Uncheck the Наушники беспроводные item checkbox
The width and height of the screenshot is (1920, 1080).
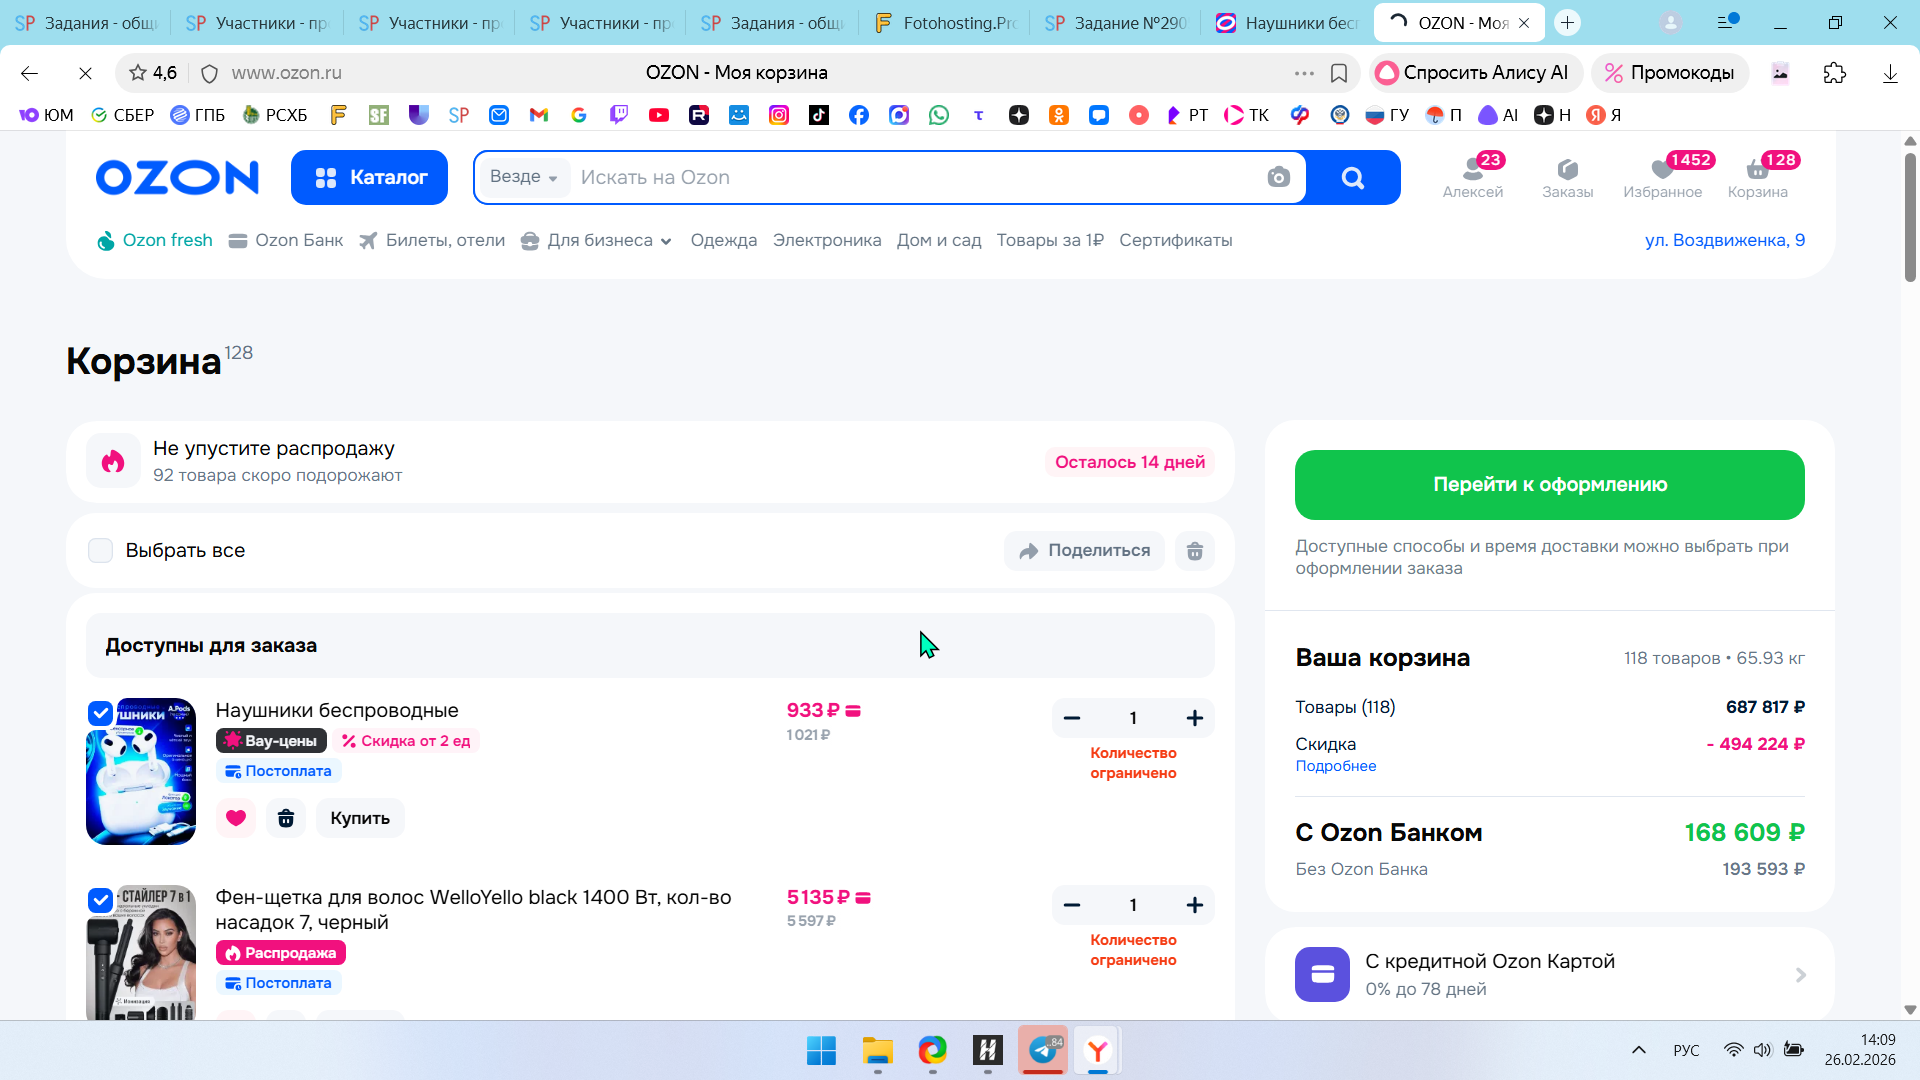(100, 713)
